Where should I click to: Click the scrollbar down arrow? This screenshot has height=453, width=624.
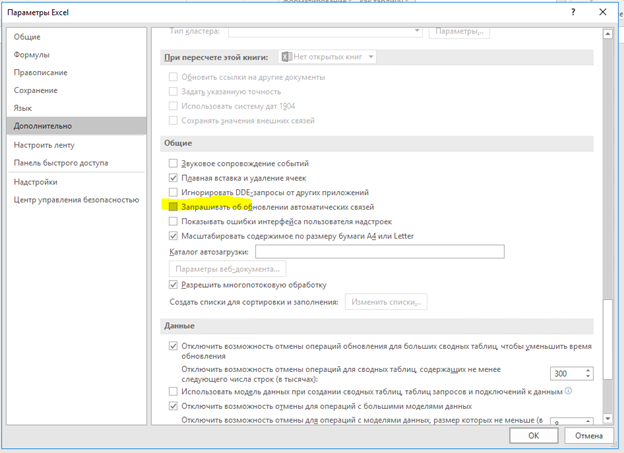[x=608, y=418]
